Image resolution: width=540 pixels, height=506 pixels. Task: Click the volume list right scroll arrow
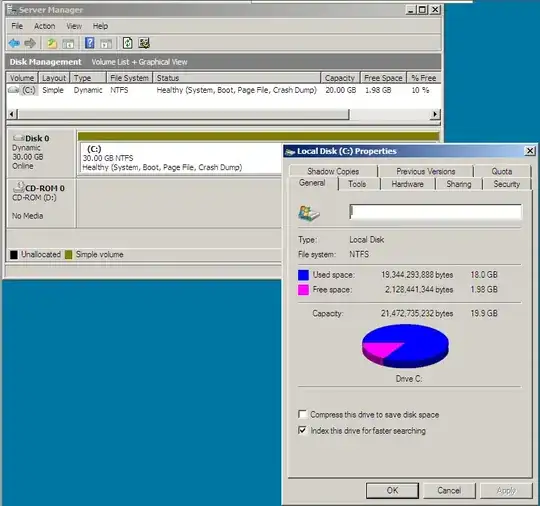pos(435,114)
